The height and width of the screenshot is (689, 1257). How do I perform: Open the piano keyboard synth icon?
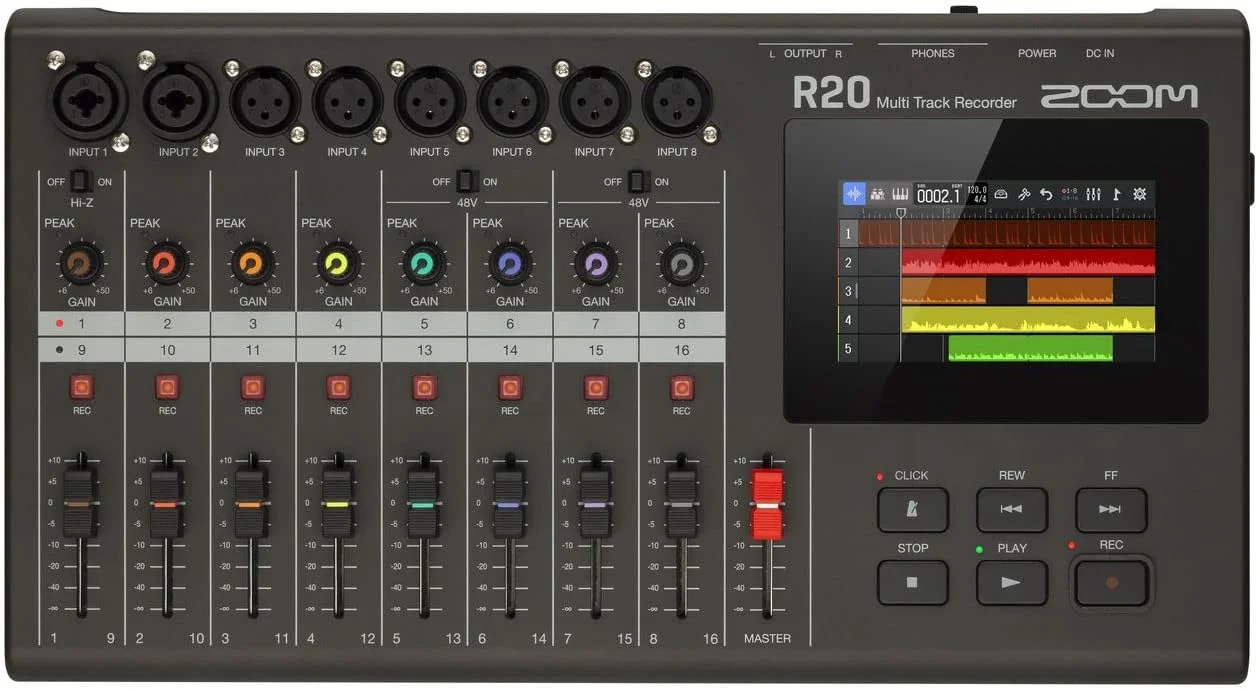tap(900, 194)
